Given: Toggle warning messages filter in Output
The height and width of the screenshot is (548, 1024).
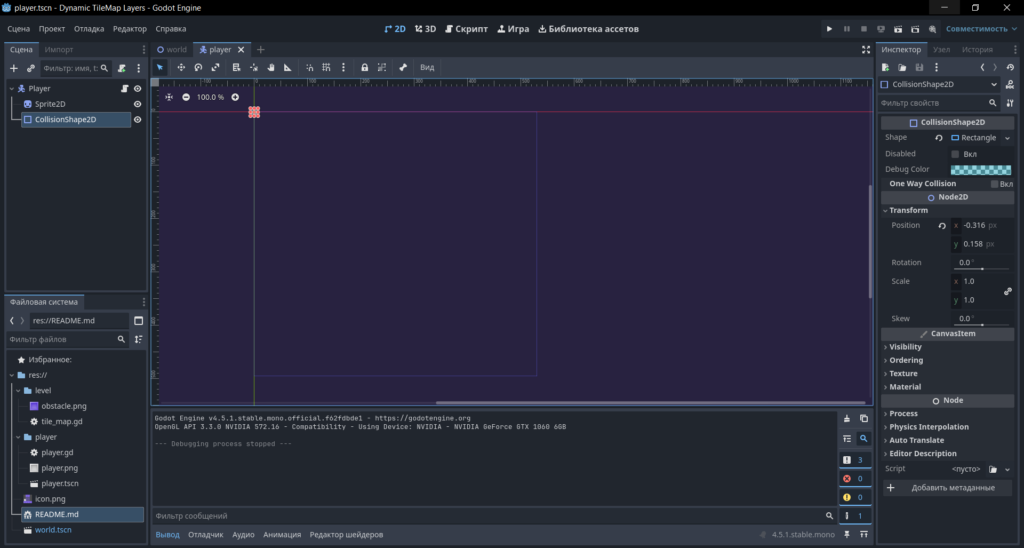Looking at the screenshot, I should click(x=855, y=497).
